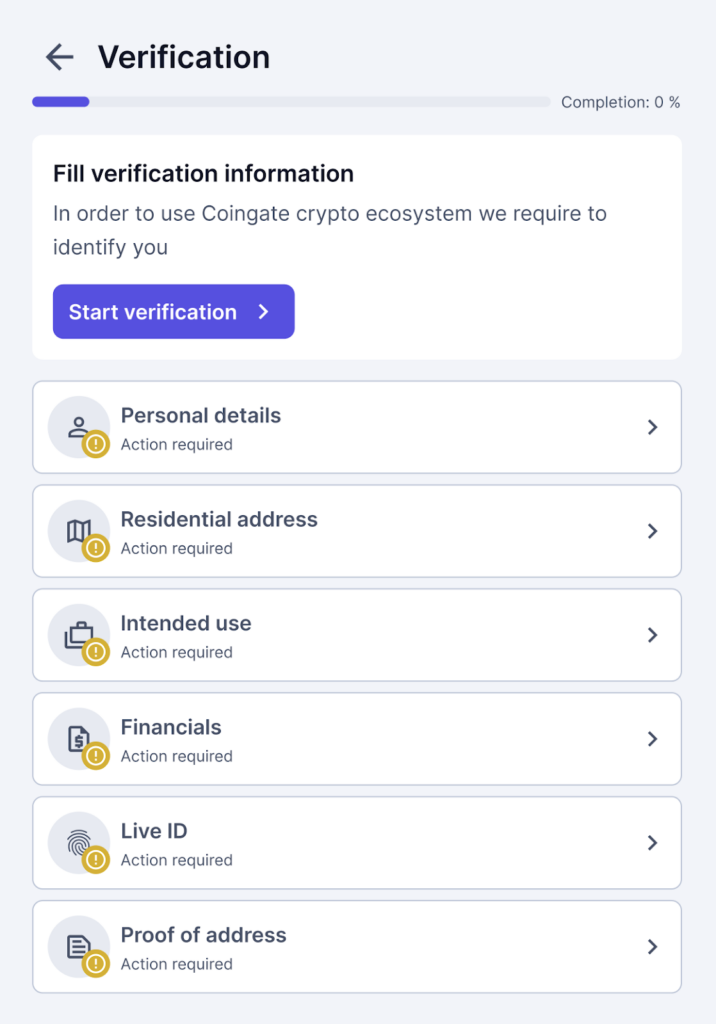Expand Personal details with right chevron

point(652,427)
